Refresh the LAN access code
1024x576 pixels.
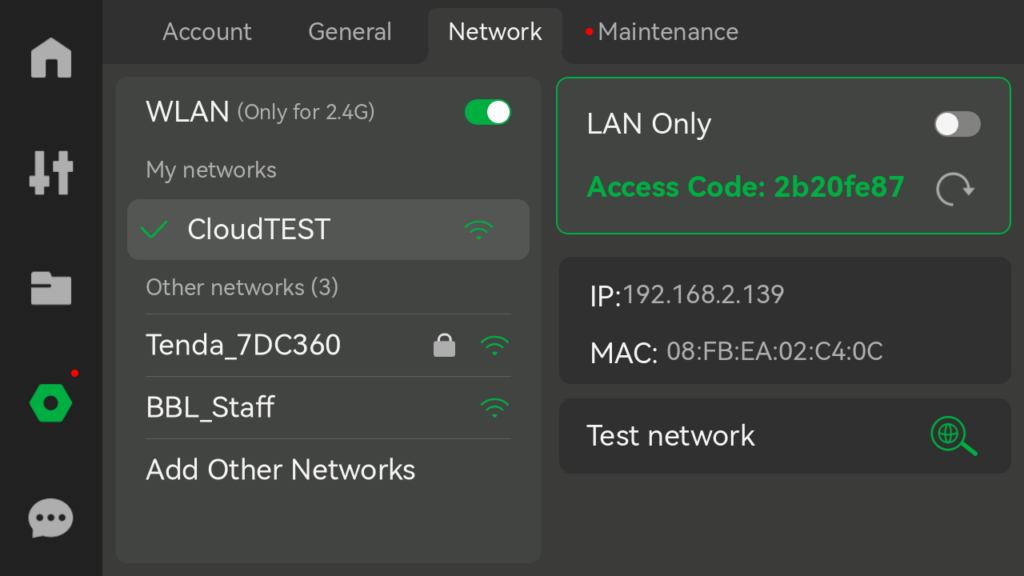(955, 188)
